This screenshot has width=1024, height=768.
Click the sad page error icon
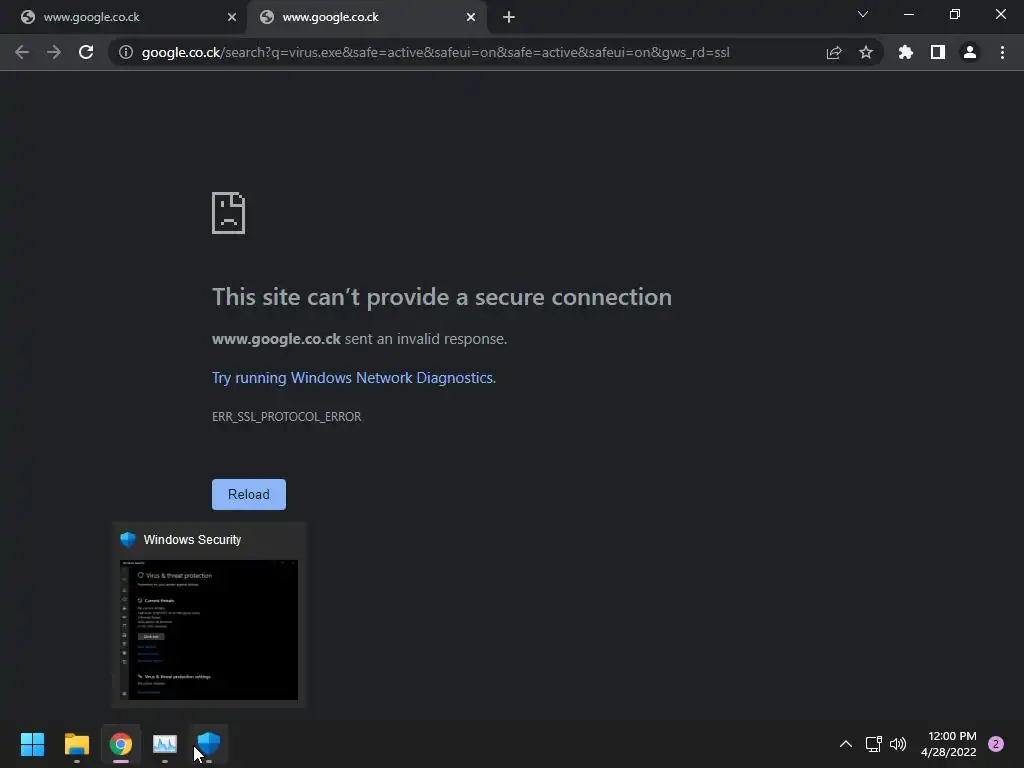click(229, 213)
